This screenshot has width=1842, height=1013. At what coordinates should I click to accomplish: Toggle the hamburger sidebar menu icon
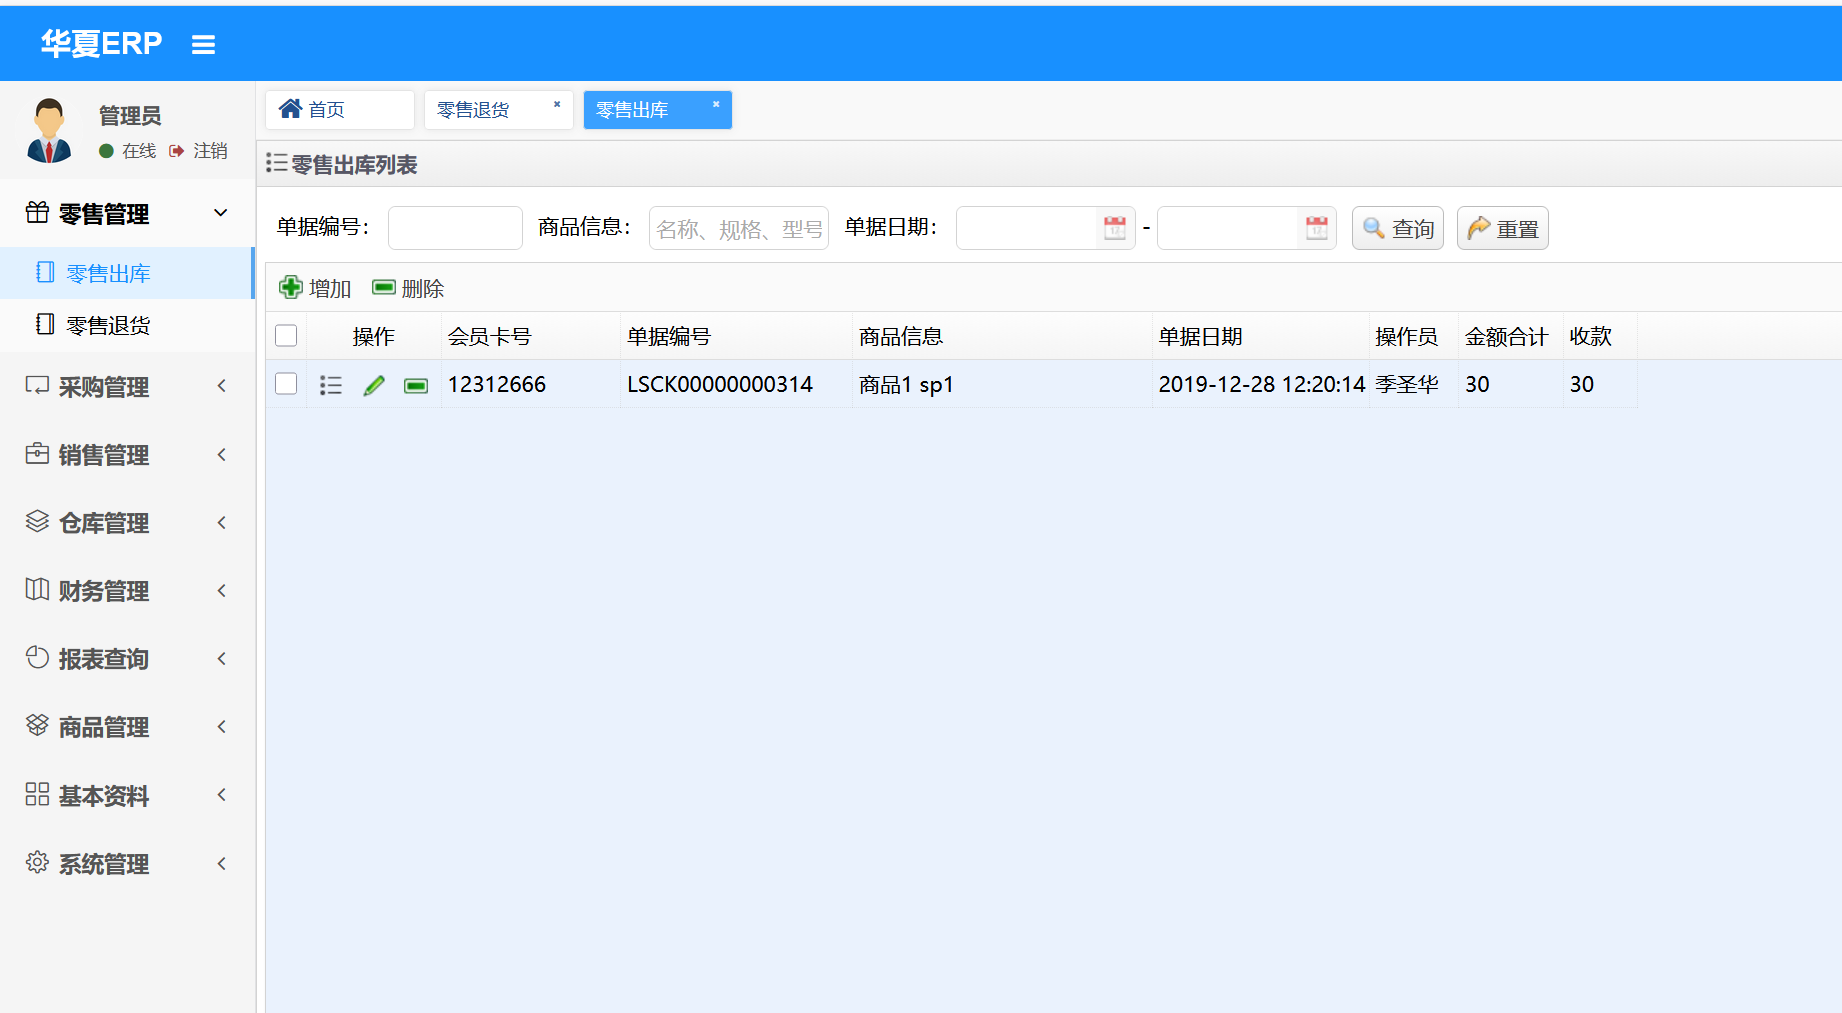(x=203, y=45)
